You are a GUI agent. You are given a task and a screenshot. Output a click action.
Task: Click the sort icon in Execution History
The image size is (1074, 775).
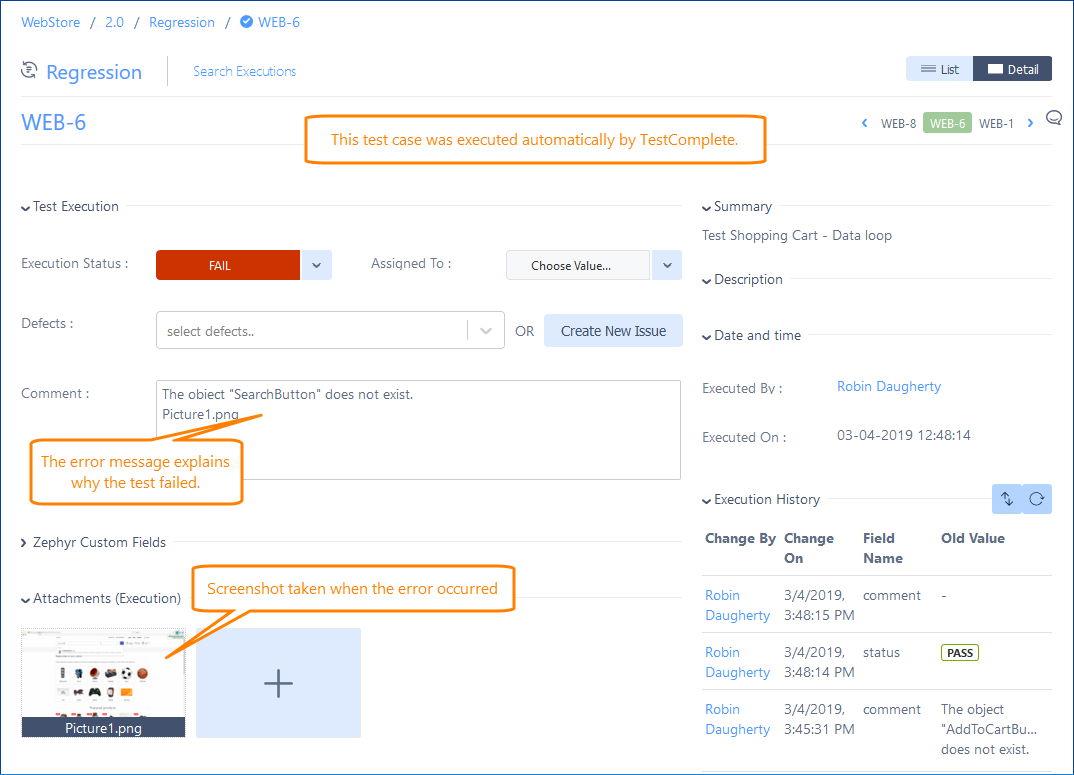(1007, 498)
